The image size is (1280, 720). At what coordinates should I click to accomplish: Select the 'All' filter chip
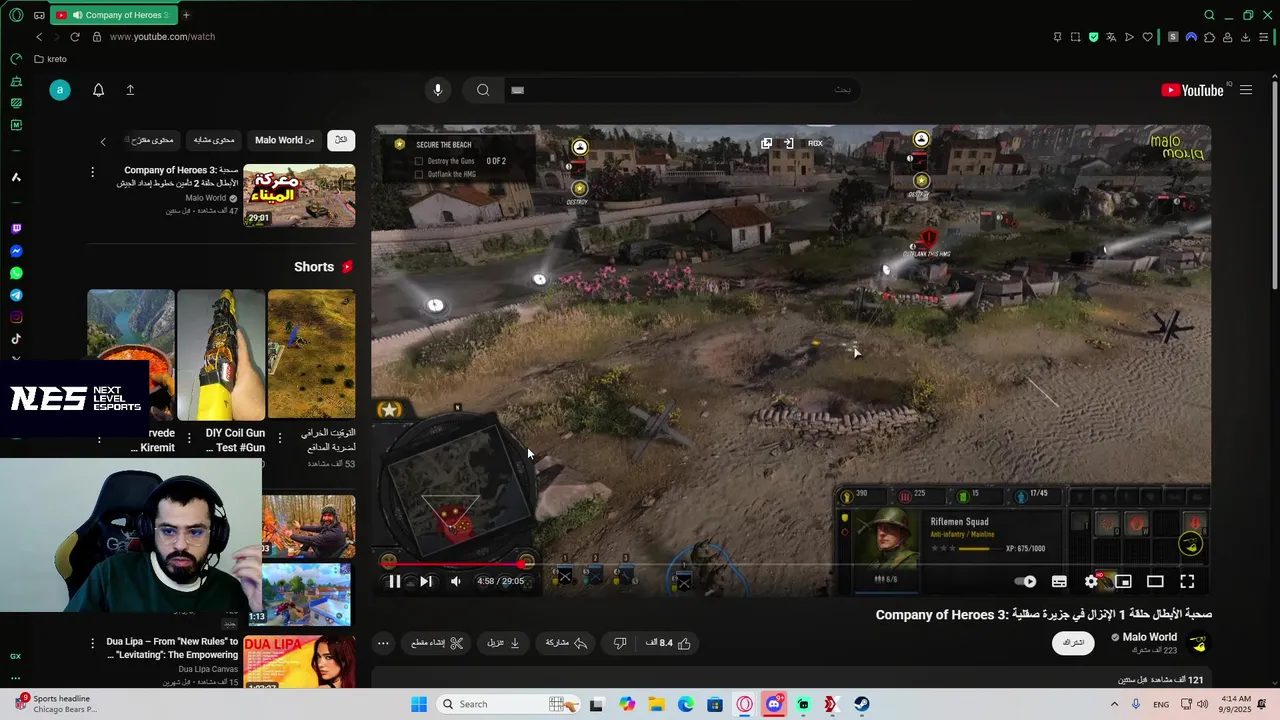coord(341,140)
